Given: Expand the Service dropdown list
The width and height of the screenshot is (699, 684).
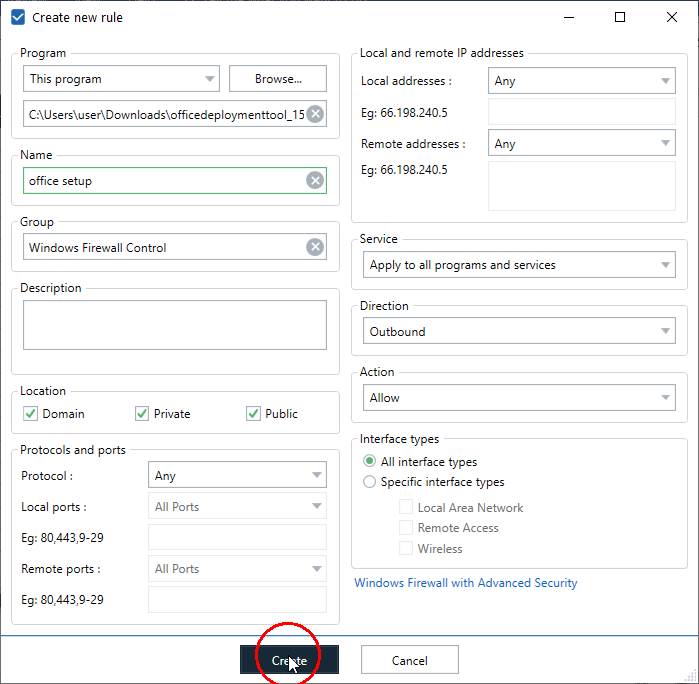Looking at the screenshot, I should 518,265.
